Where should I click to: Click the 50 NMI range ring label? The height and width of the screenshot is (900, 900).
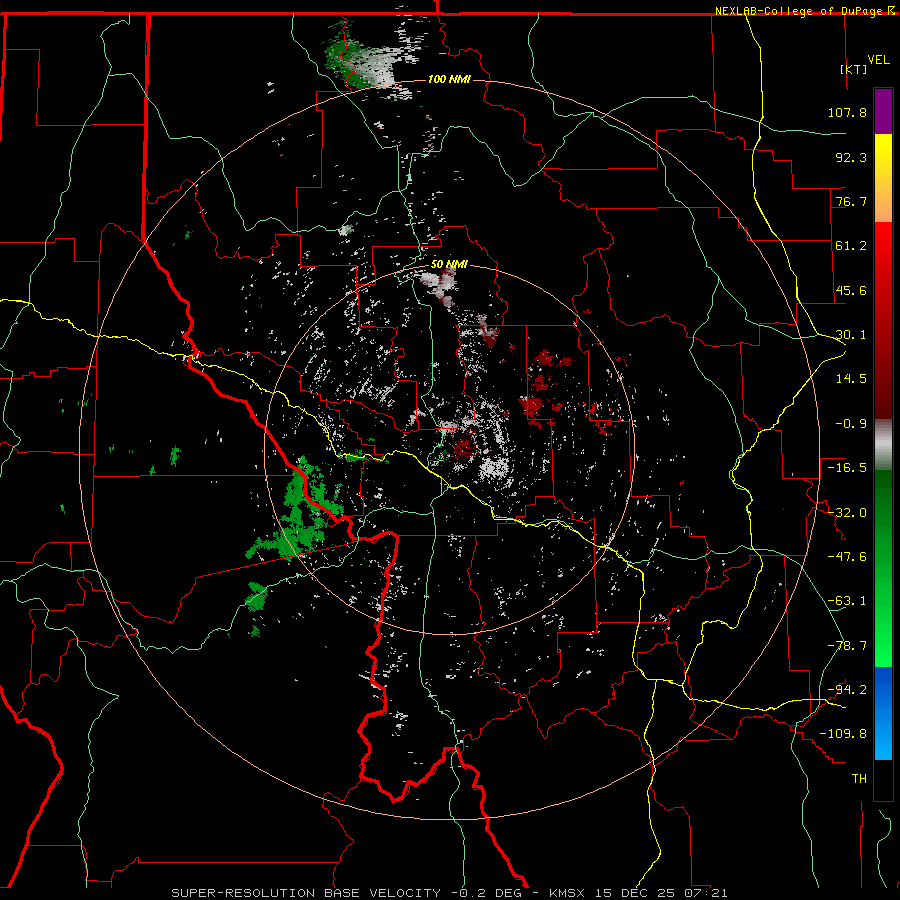[449, 264]
